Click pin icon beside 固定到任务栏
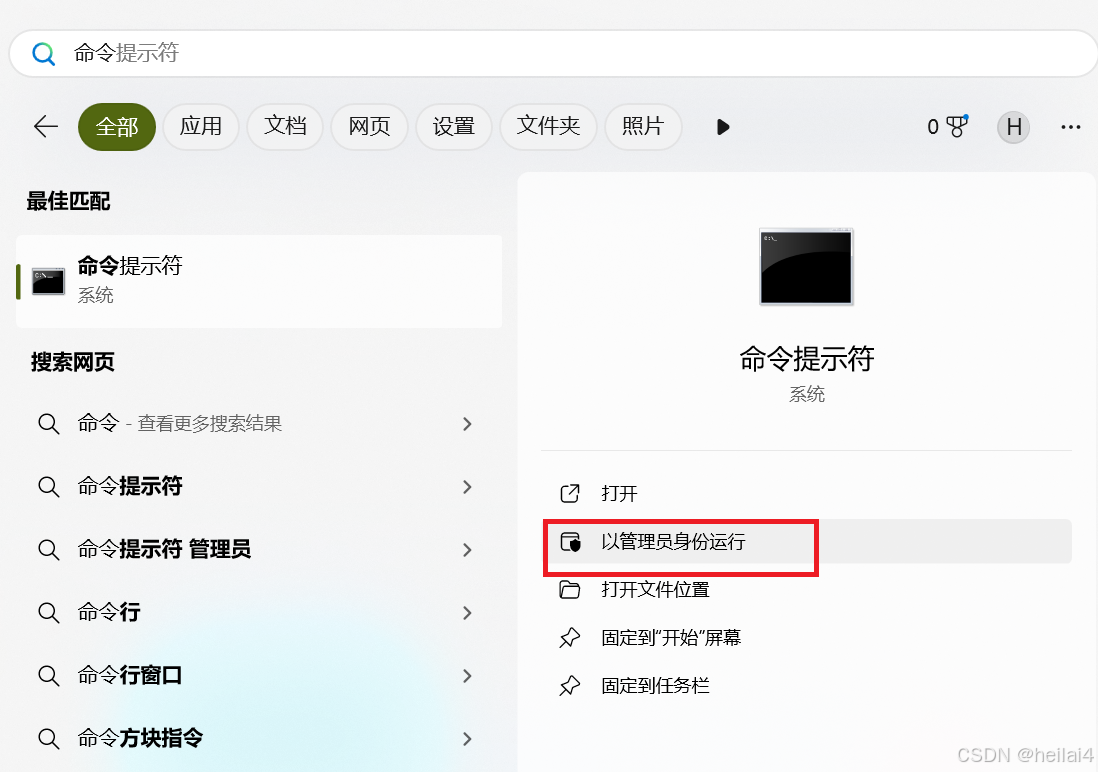 click(x=570, y=686)
